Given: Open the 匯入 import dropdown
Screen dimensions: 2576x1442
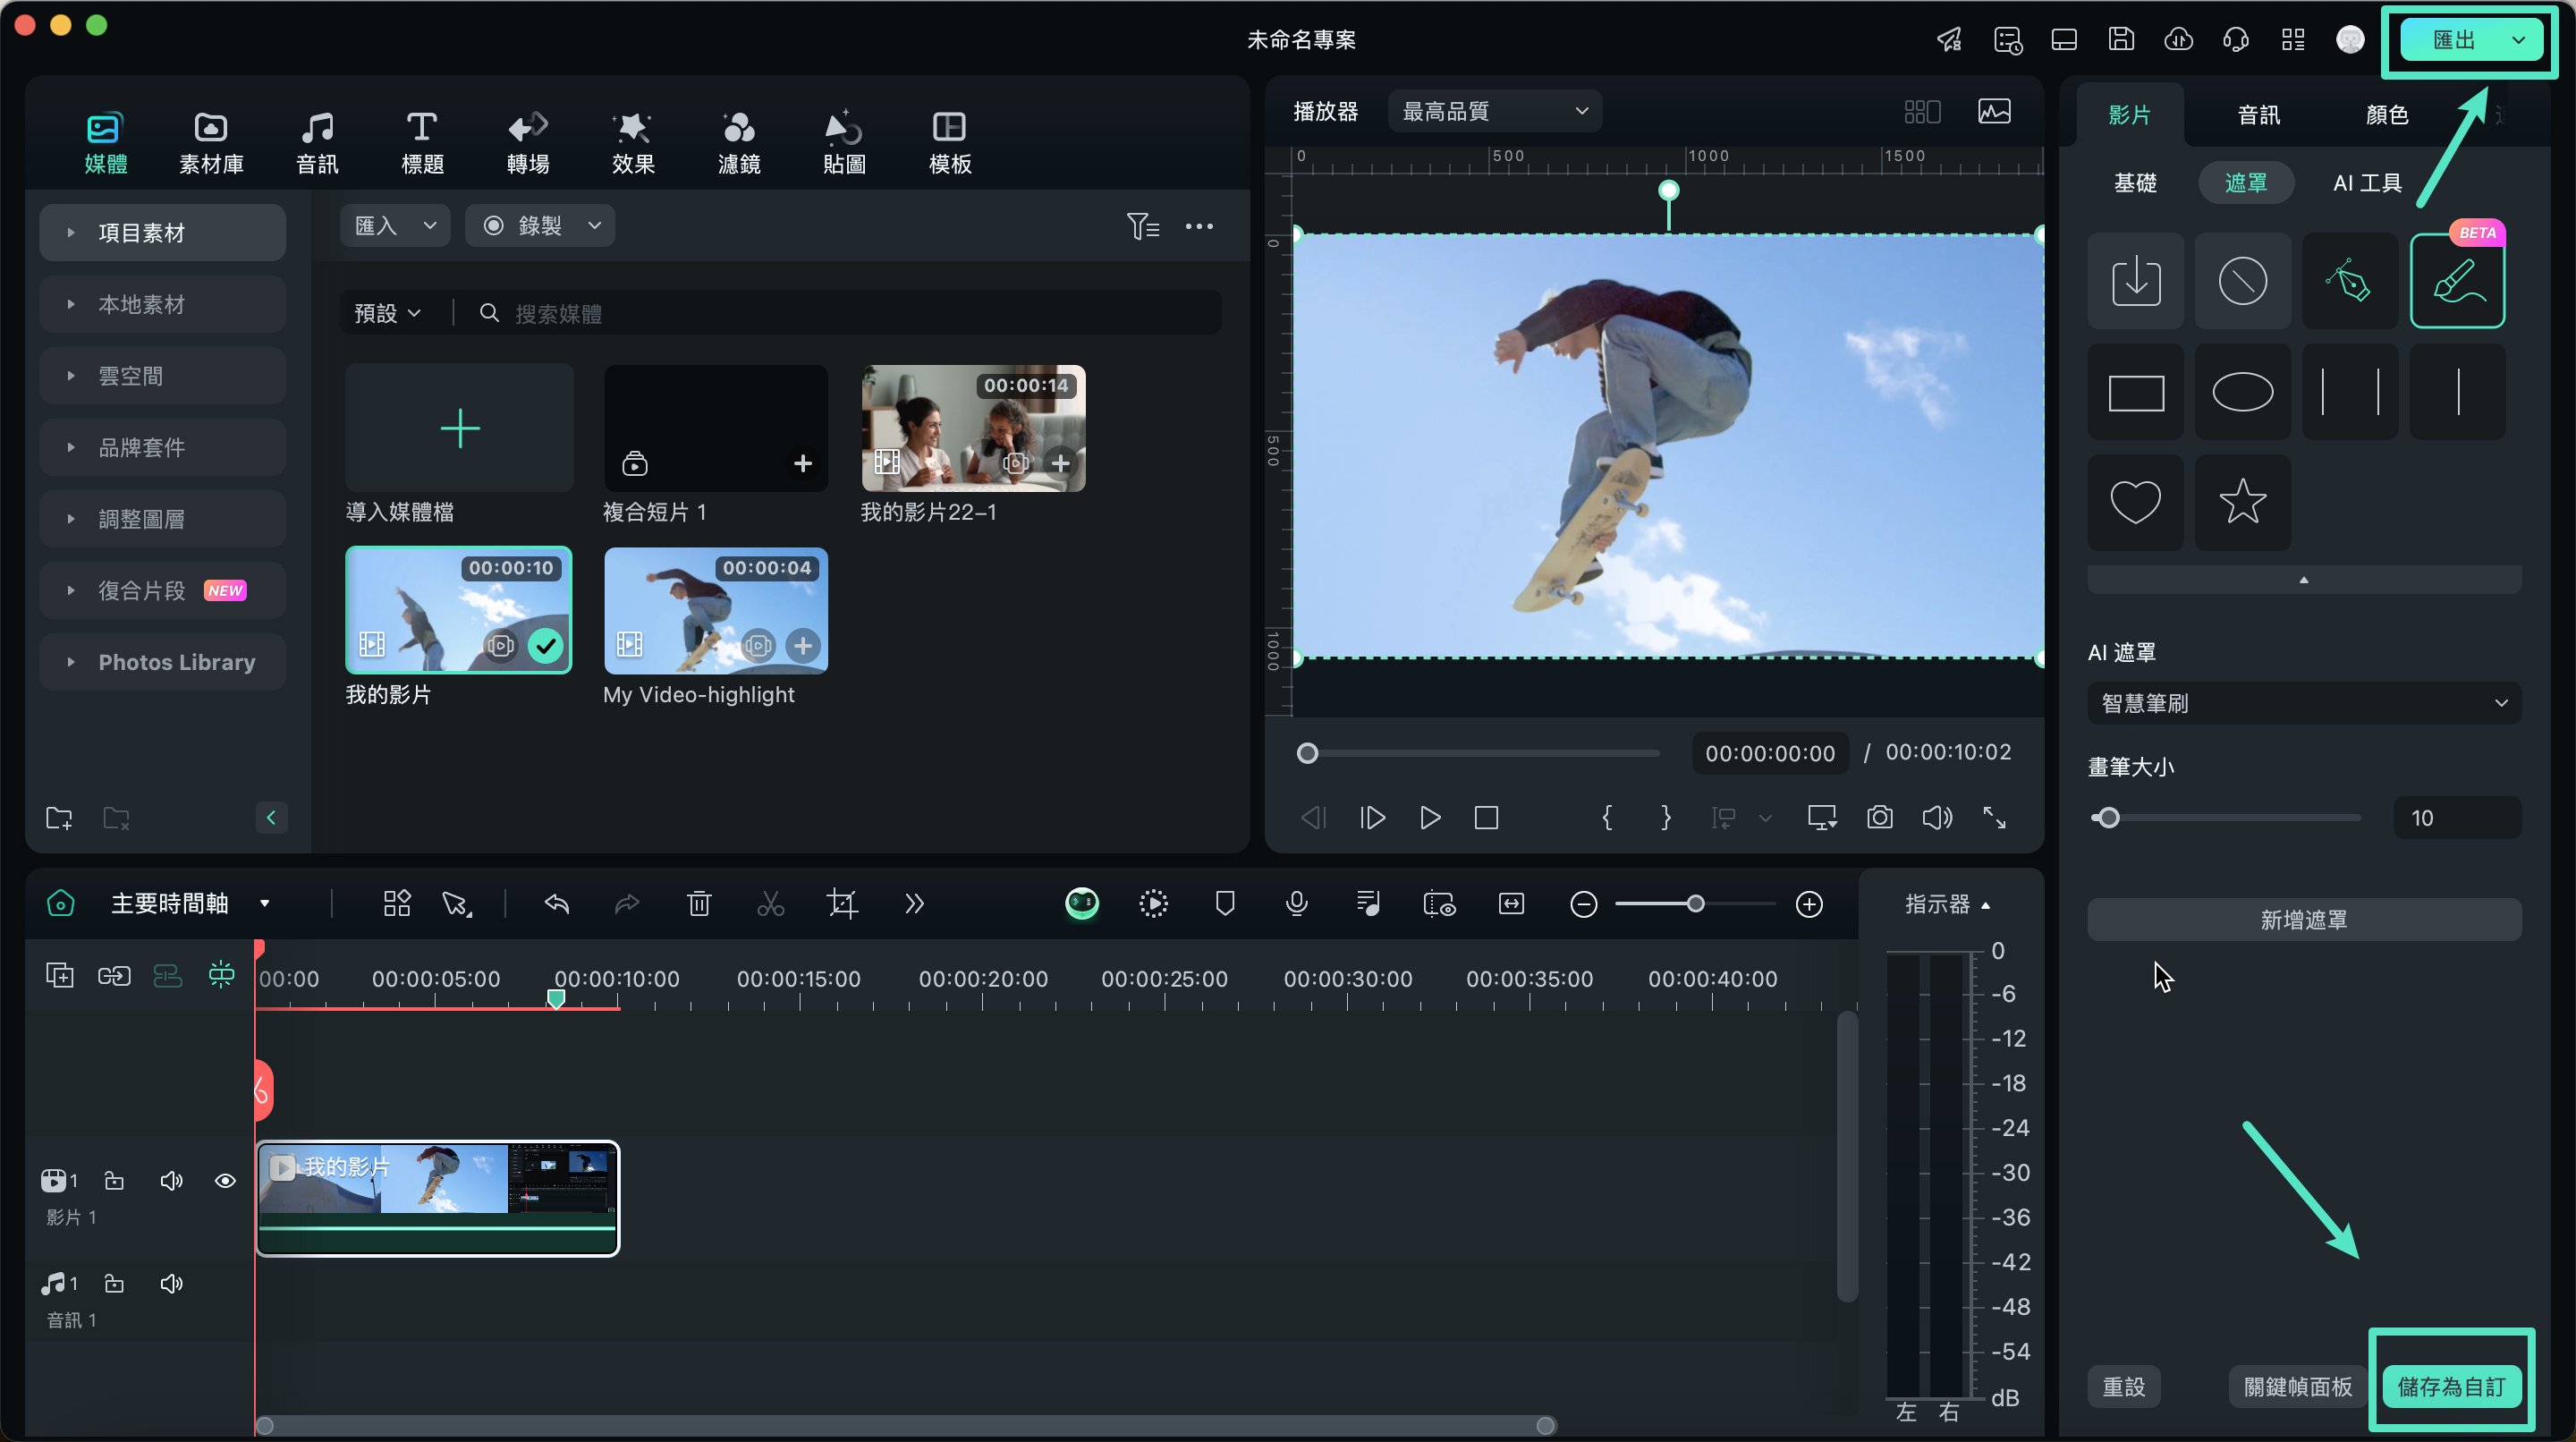Looking at the screenshot, I should [395, 226].
